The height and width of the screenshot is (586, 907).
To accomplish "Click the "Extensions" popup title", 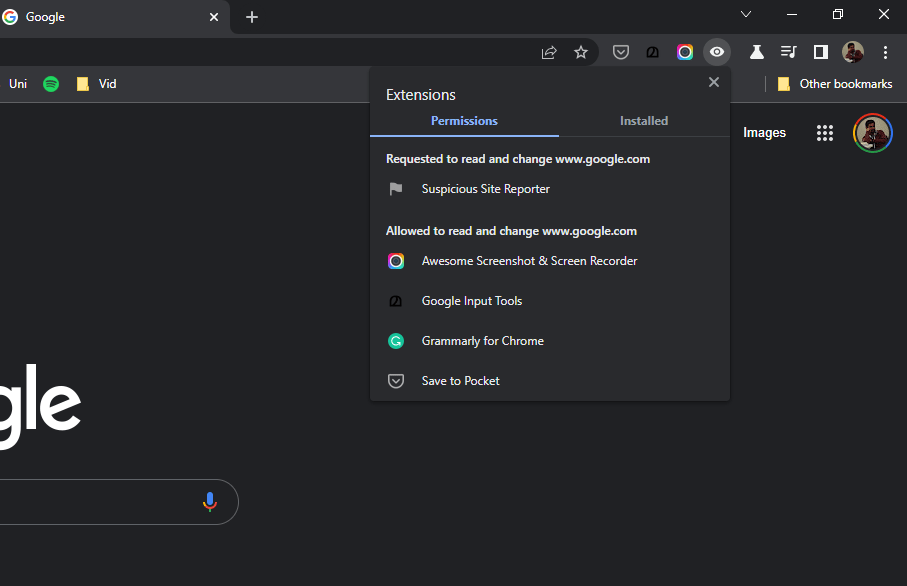I will pyautogui.click(x=421, y=95).
